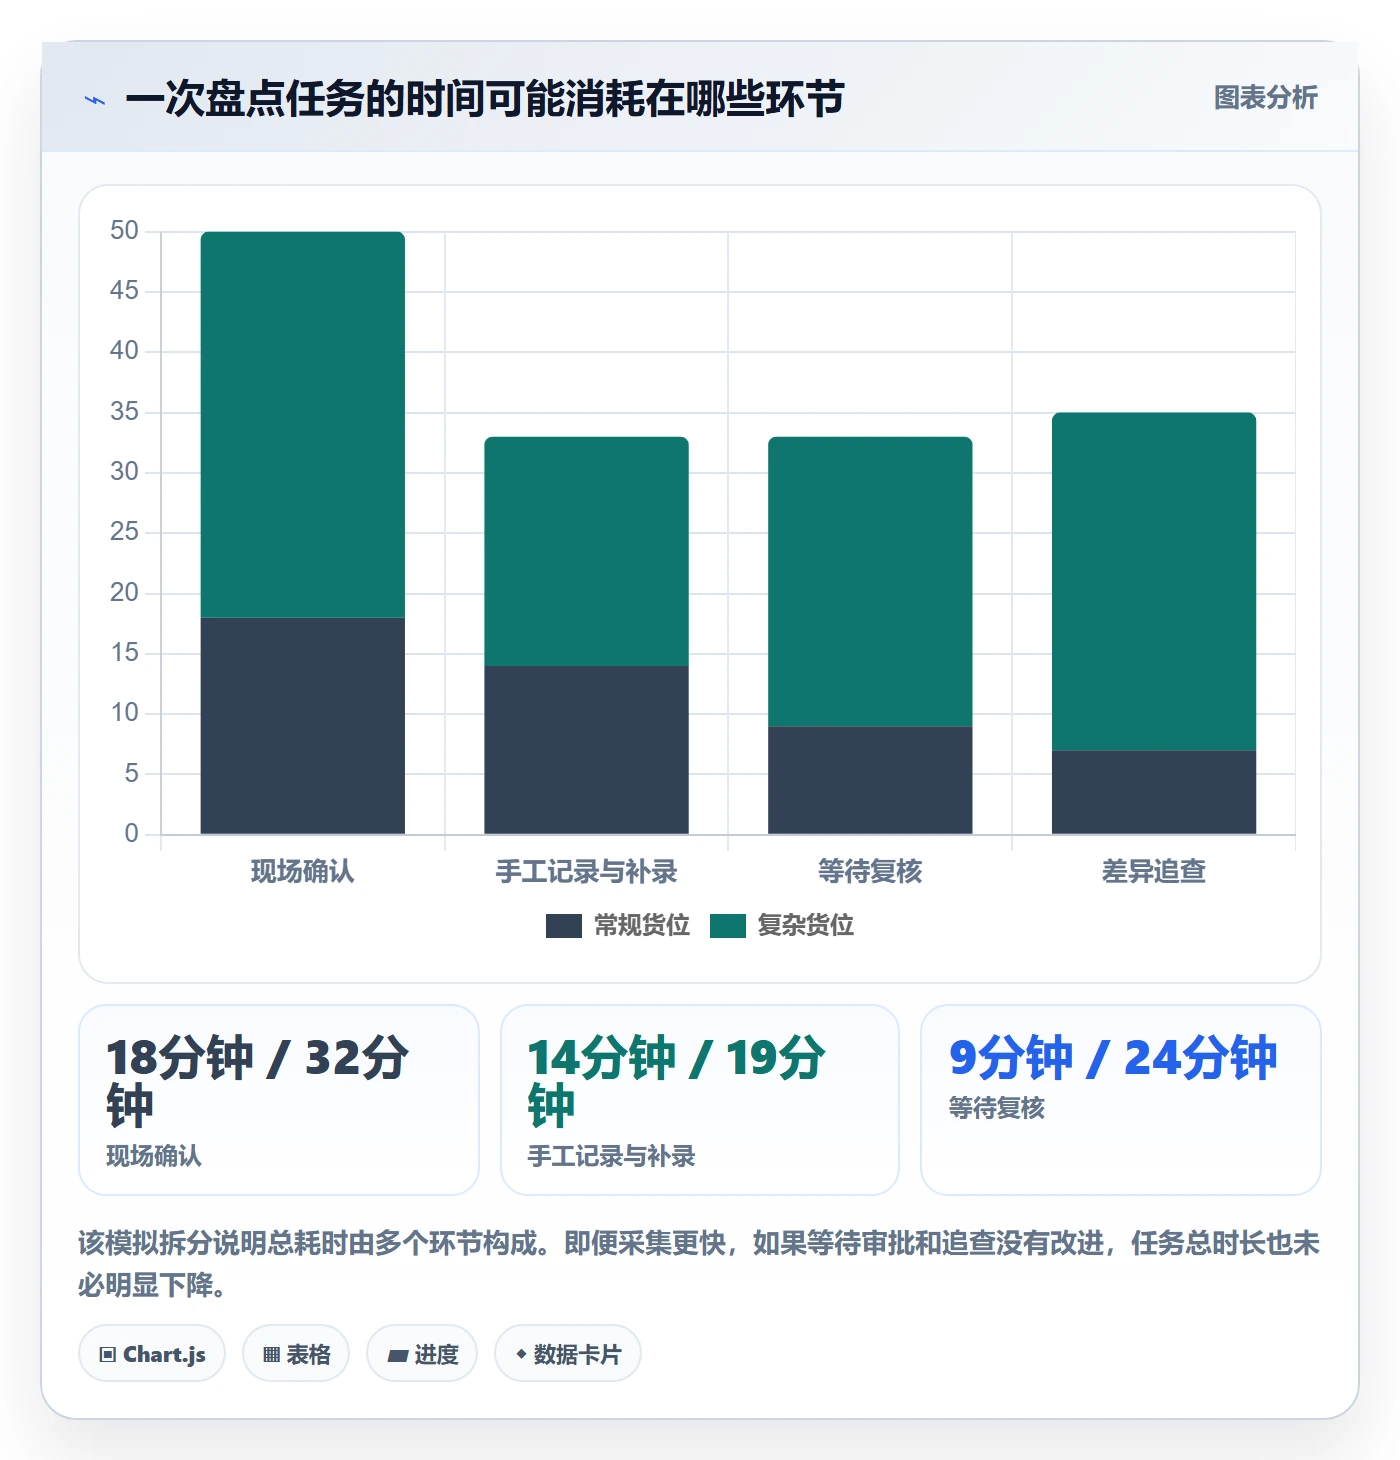Click the y-axis value 25

125,532
